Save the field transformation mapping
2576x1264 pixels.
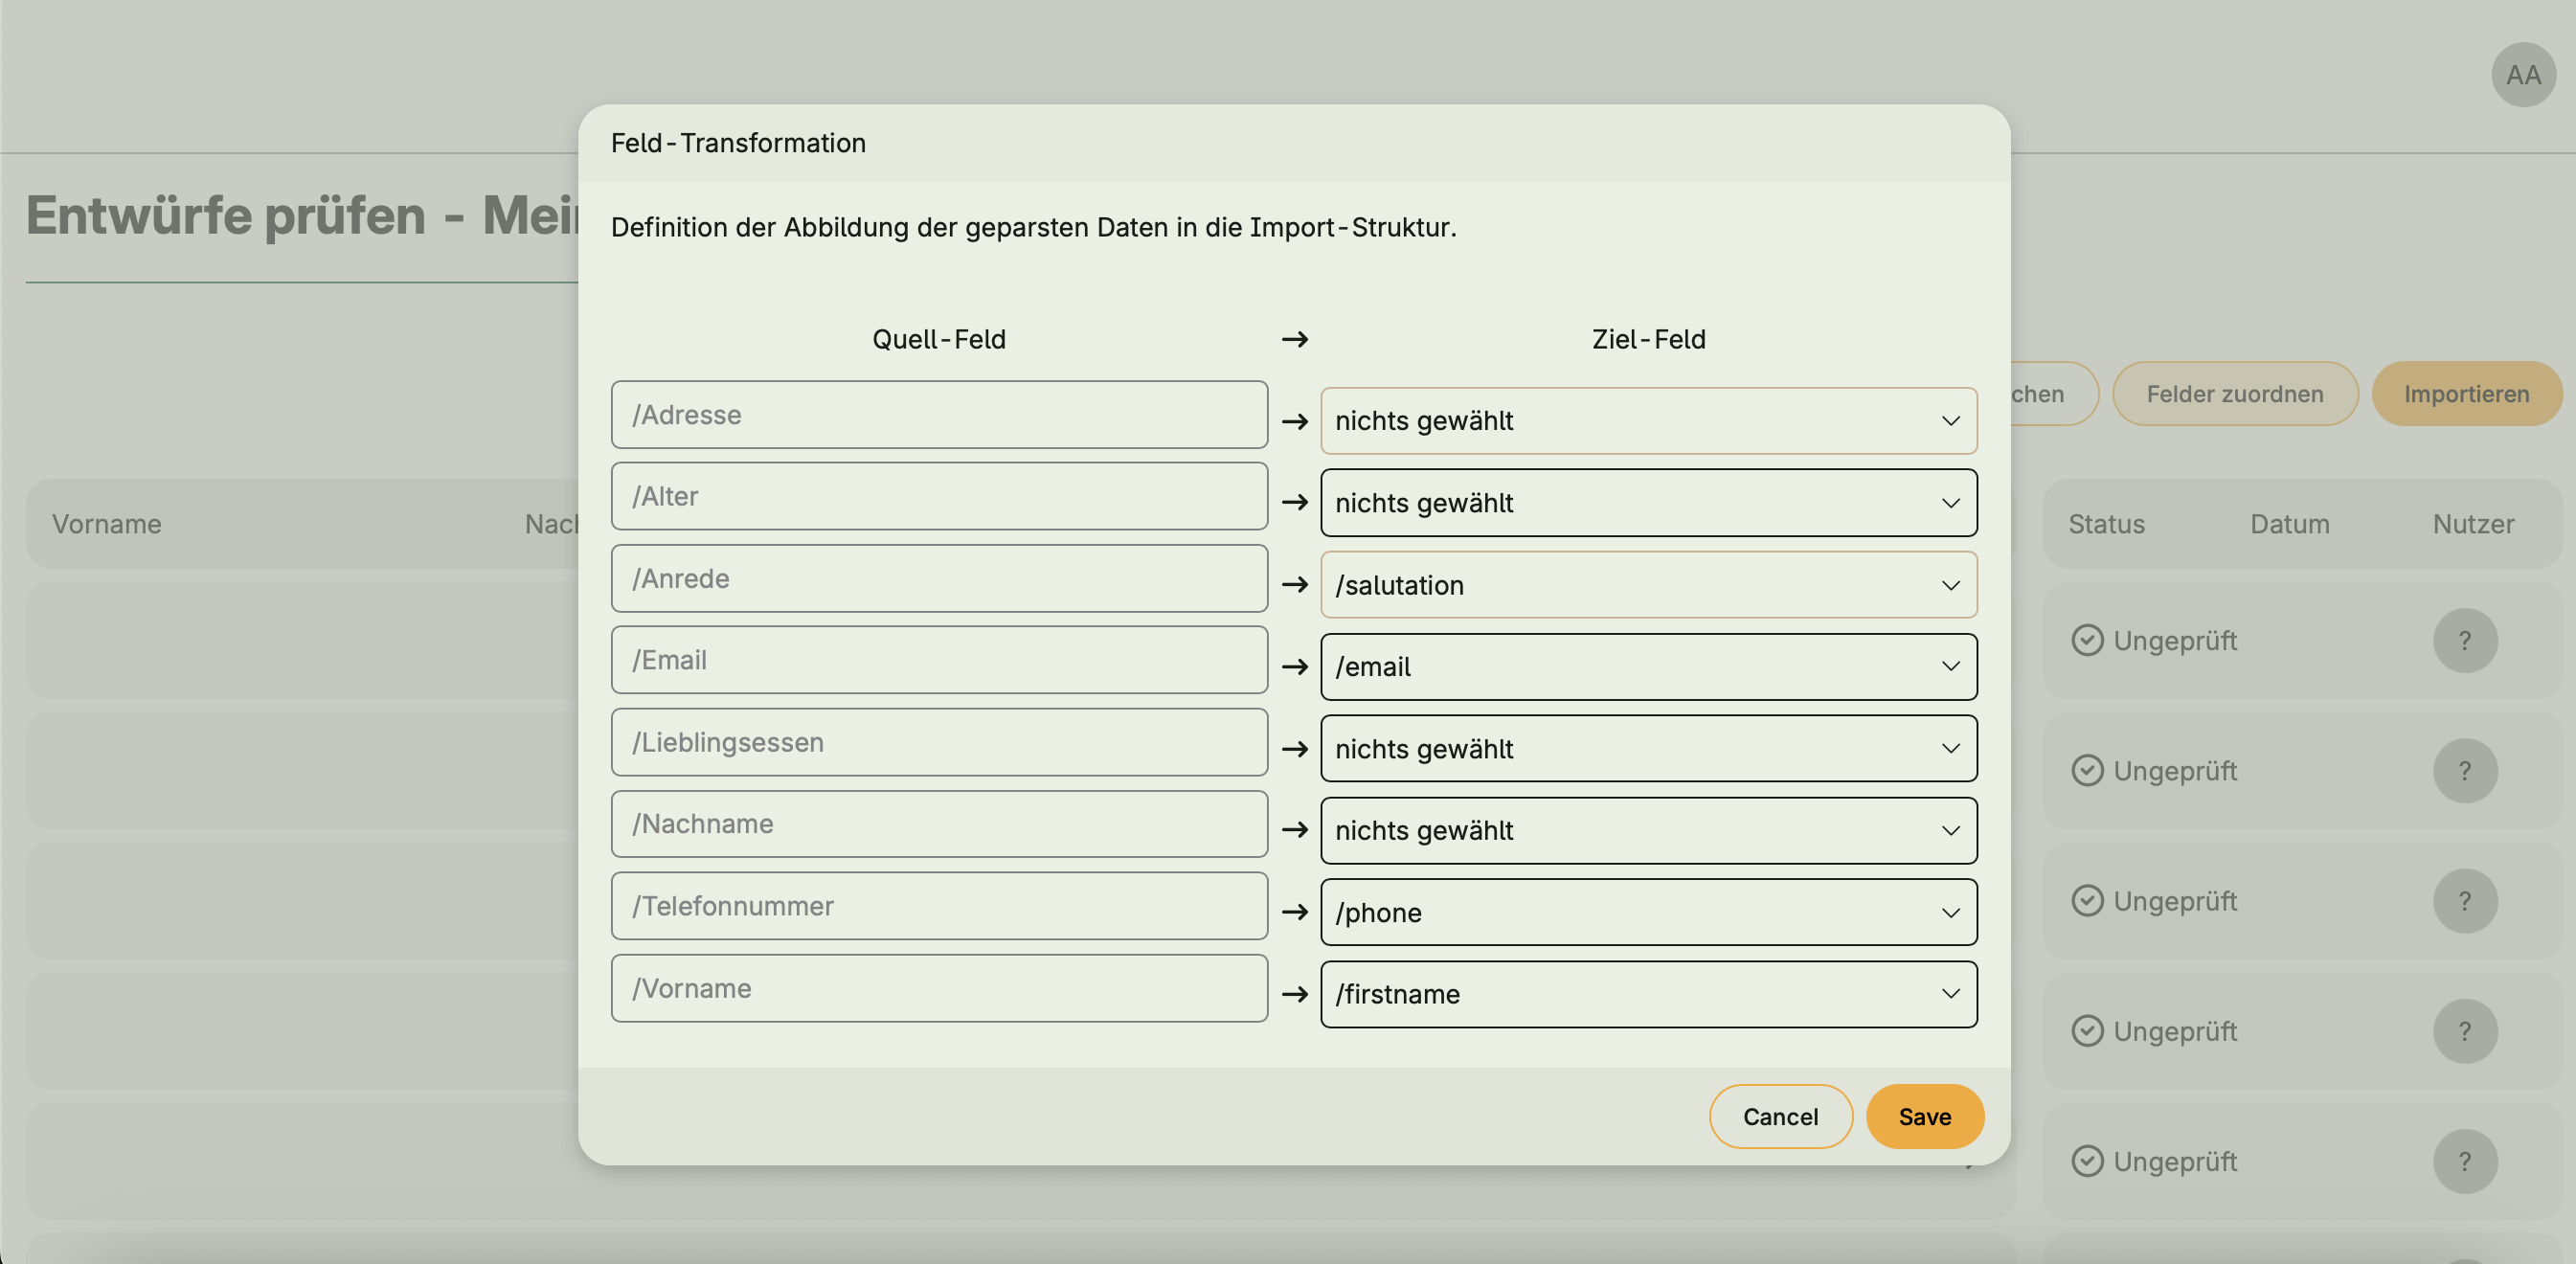1924,1117
